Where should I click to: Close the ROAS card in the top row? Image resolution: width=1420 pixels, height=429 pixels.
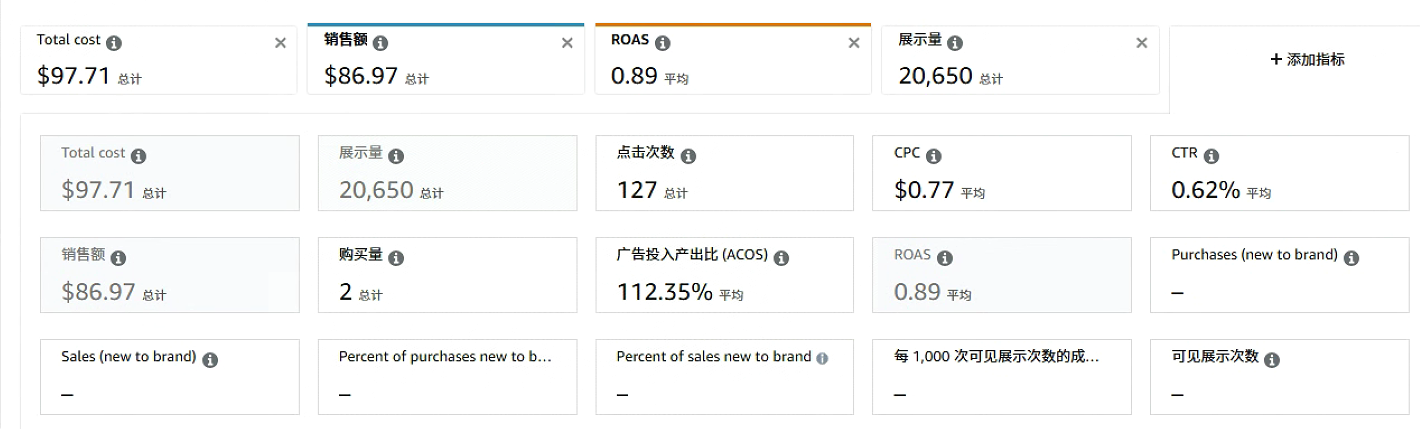click(x=853, y=43)
